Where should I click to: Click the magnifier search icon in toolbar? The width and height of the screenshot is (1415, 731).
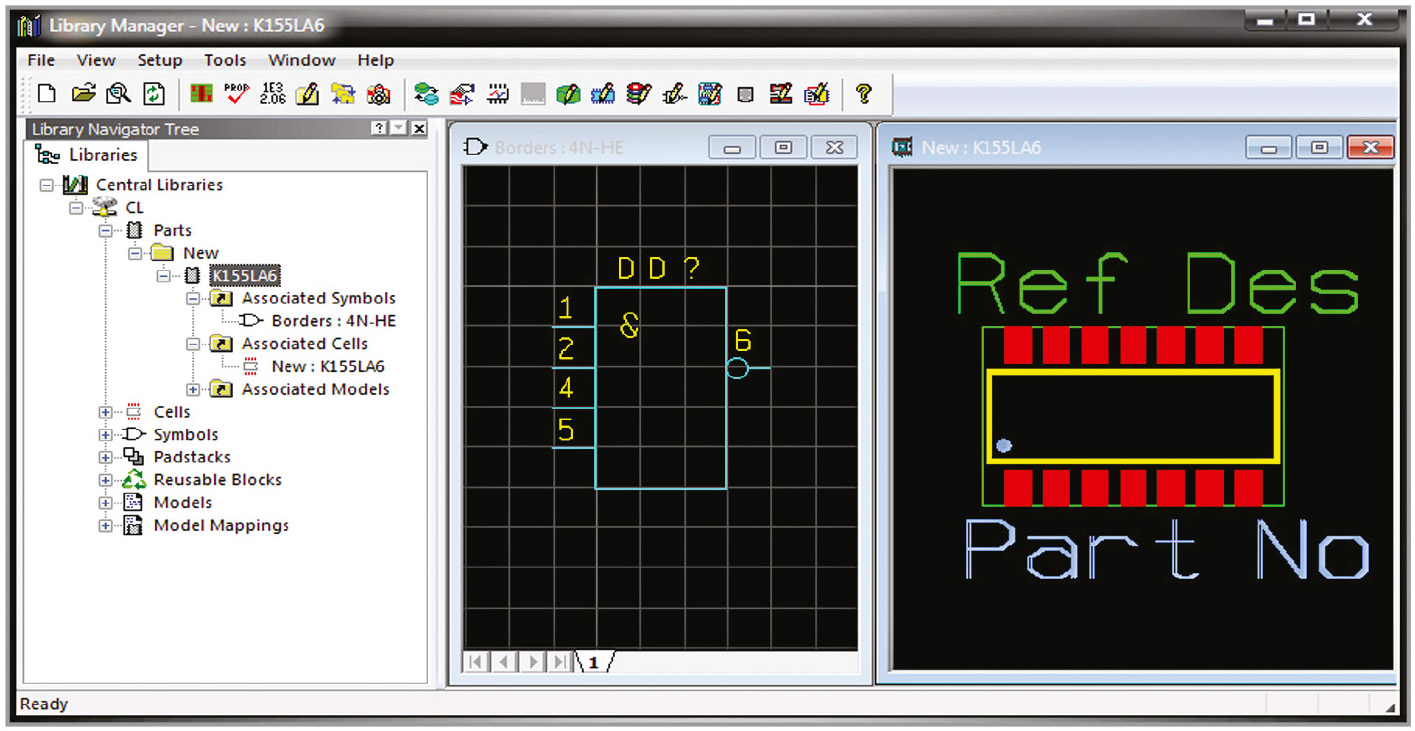118,94
